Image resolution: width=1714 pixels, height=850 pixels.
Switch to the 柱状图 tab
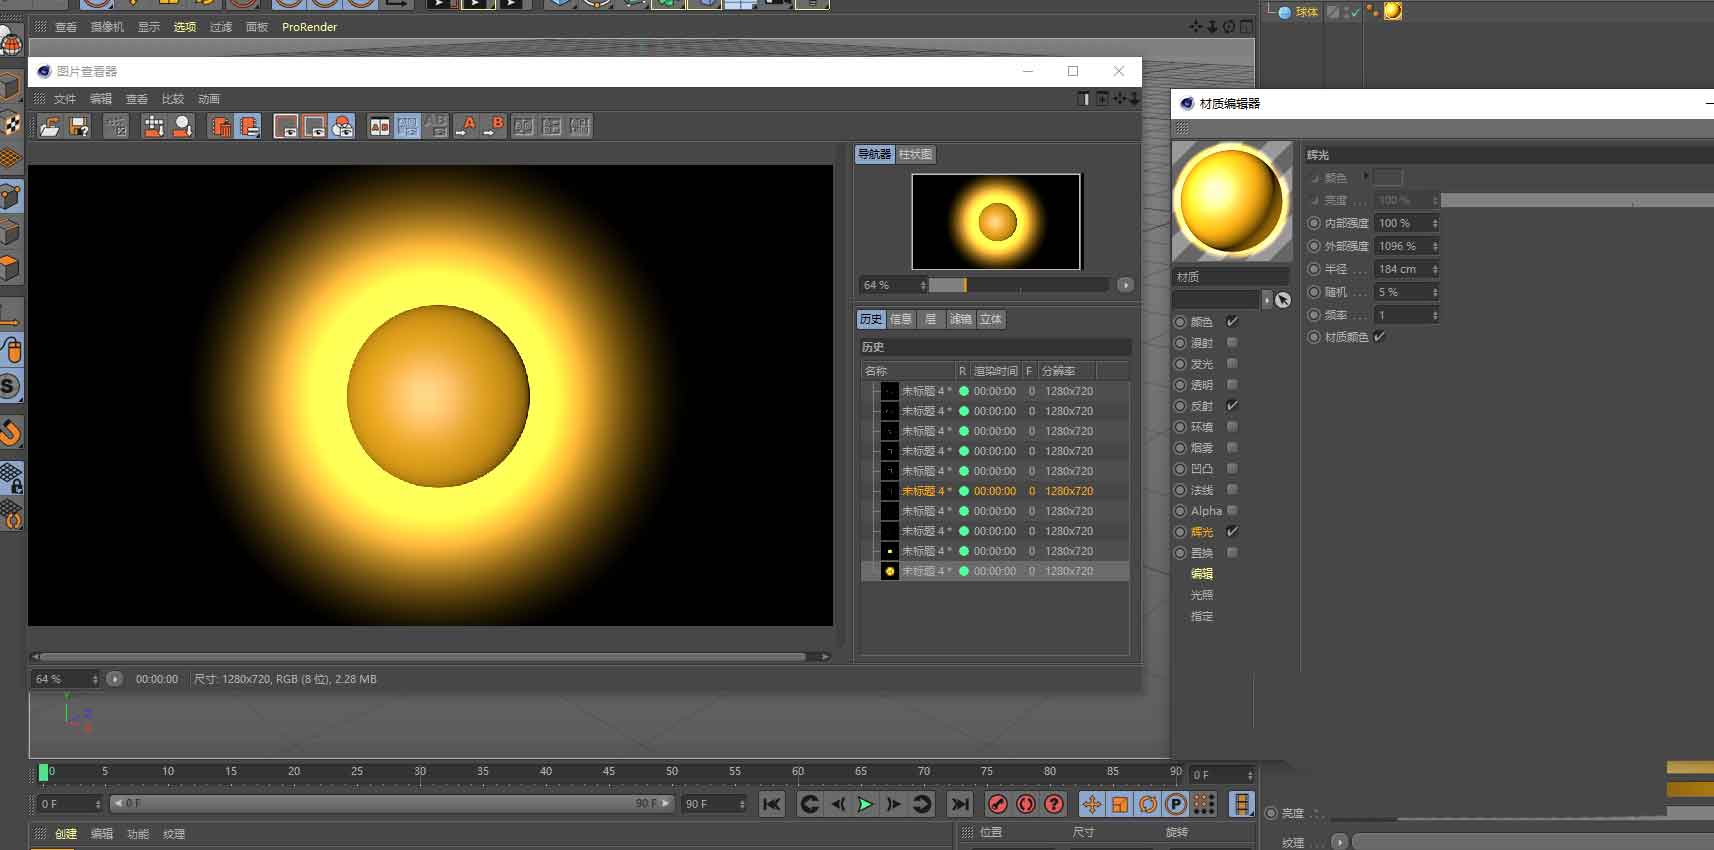[x=915, y=154]
